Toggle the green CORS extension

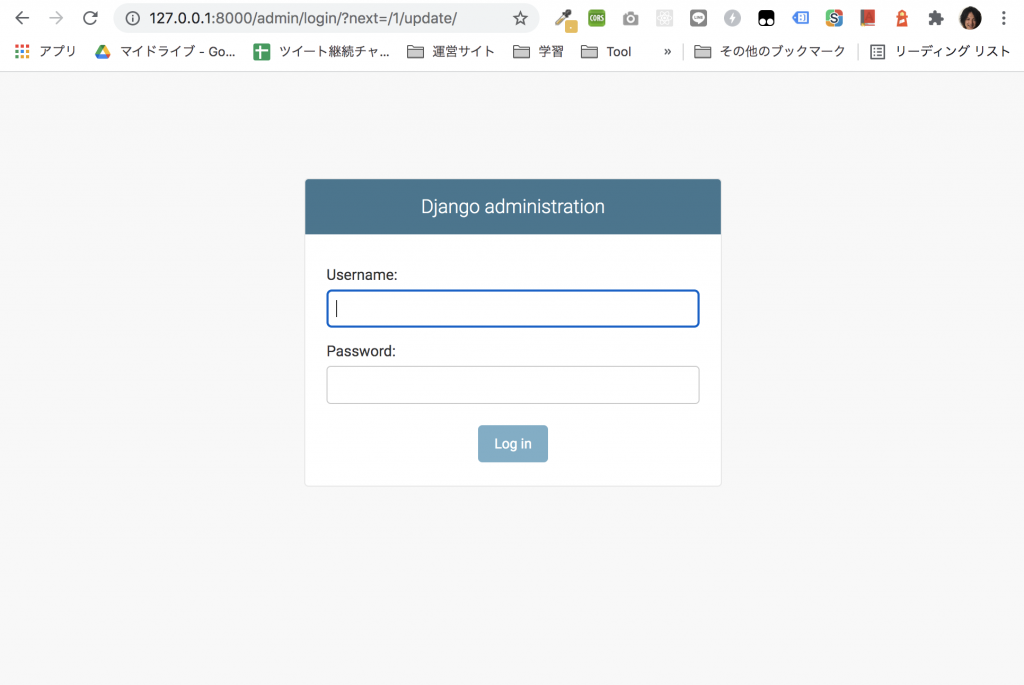(x=597, y=18)
